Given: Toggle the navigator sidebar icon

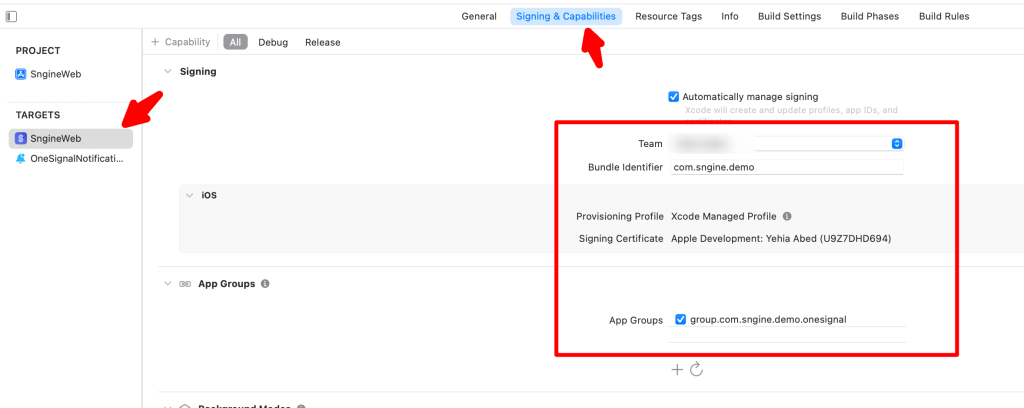Looking at the screenshot, I should tap(11, 16).
